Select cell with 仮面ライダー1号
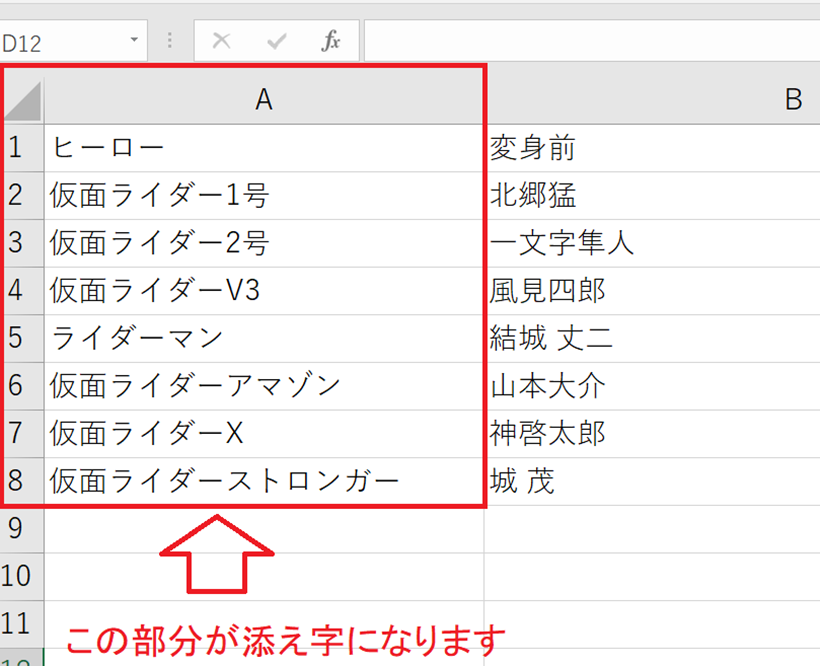The width and height of the screenshot is (820, 666). pos(264,195)
